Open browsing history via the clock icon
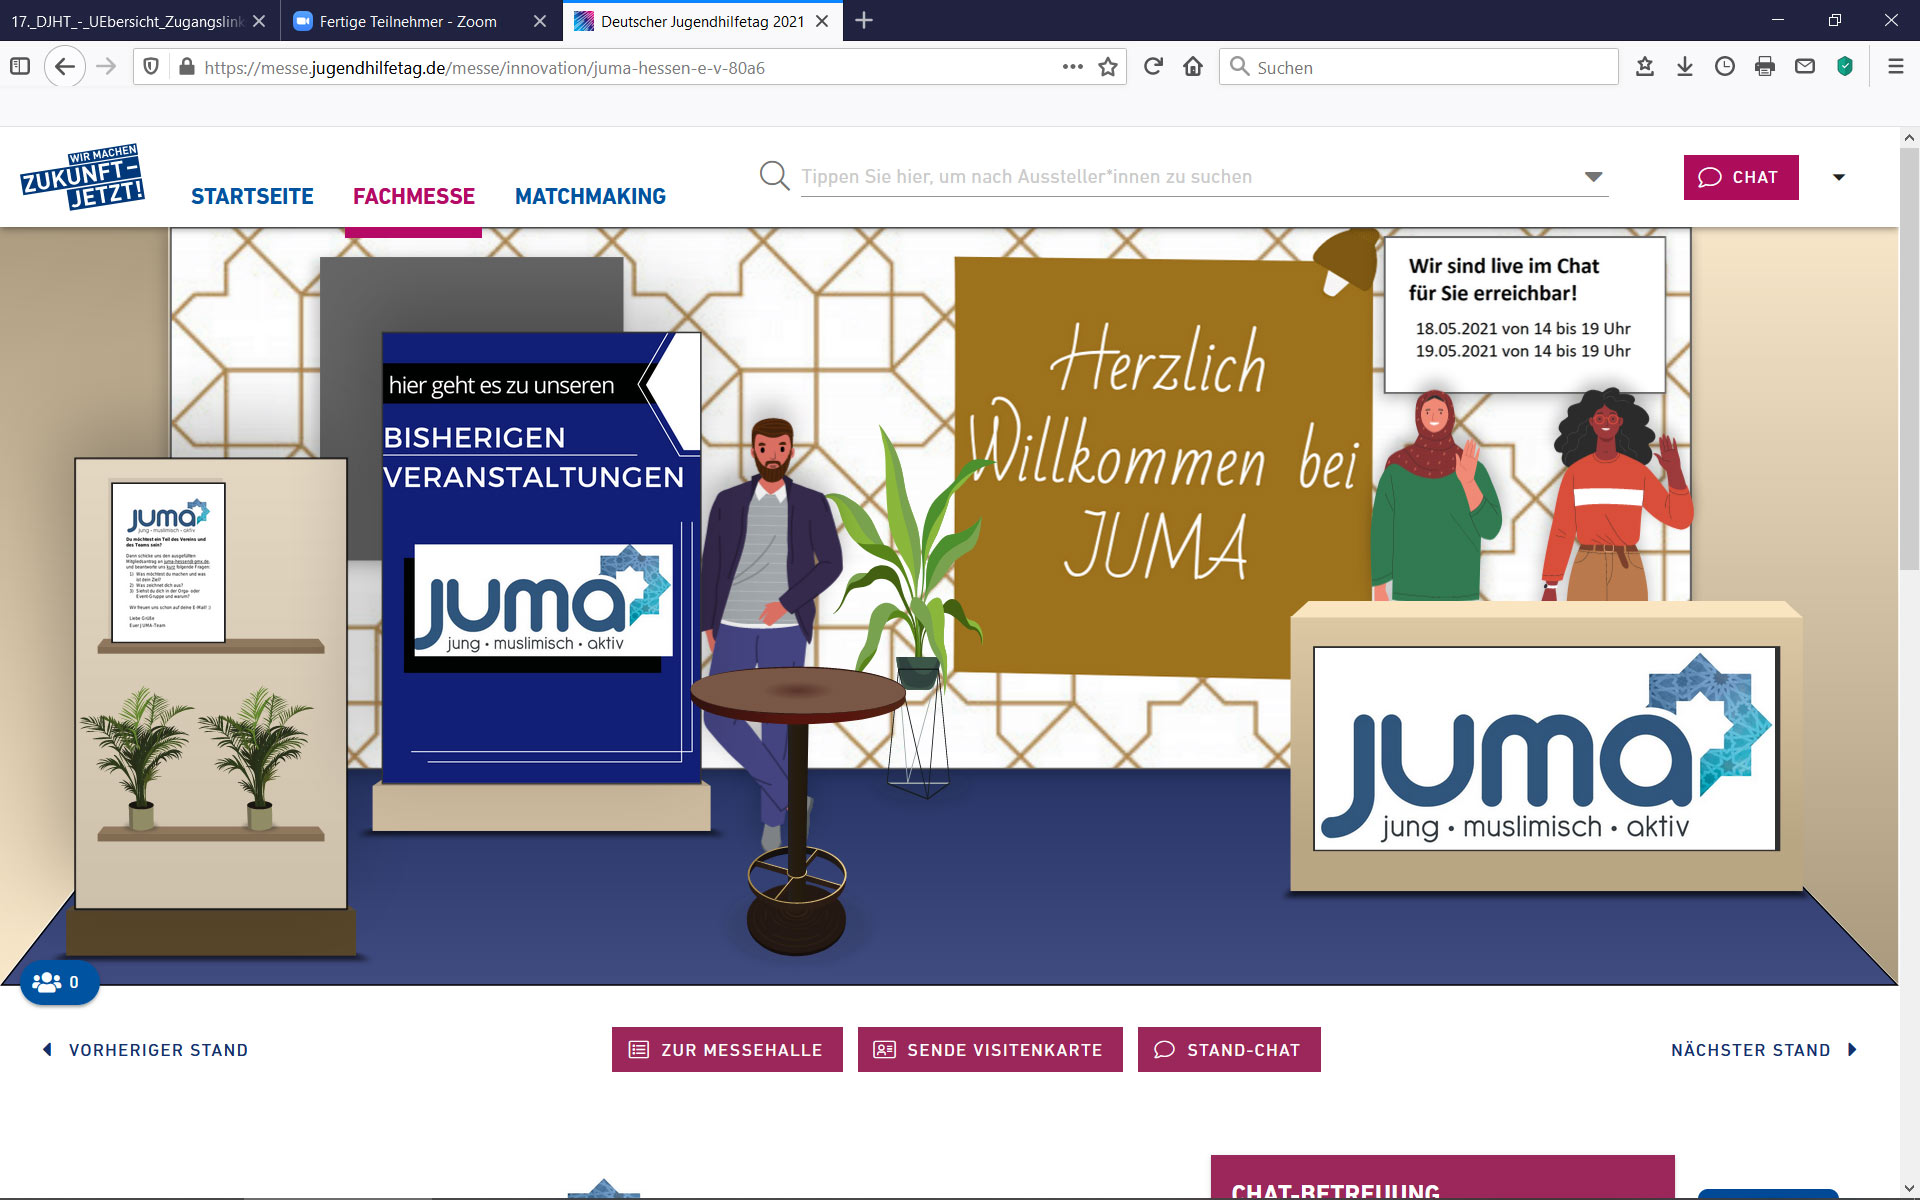1920x1200 pixels. click(1725, 67)
